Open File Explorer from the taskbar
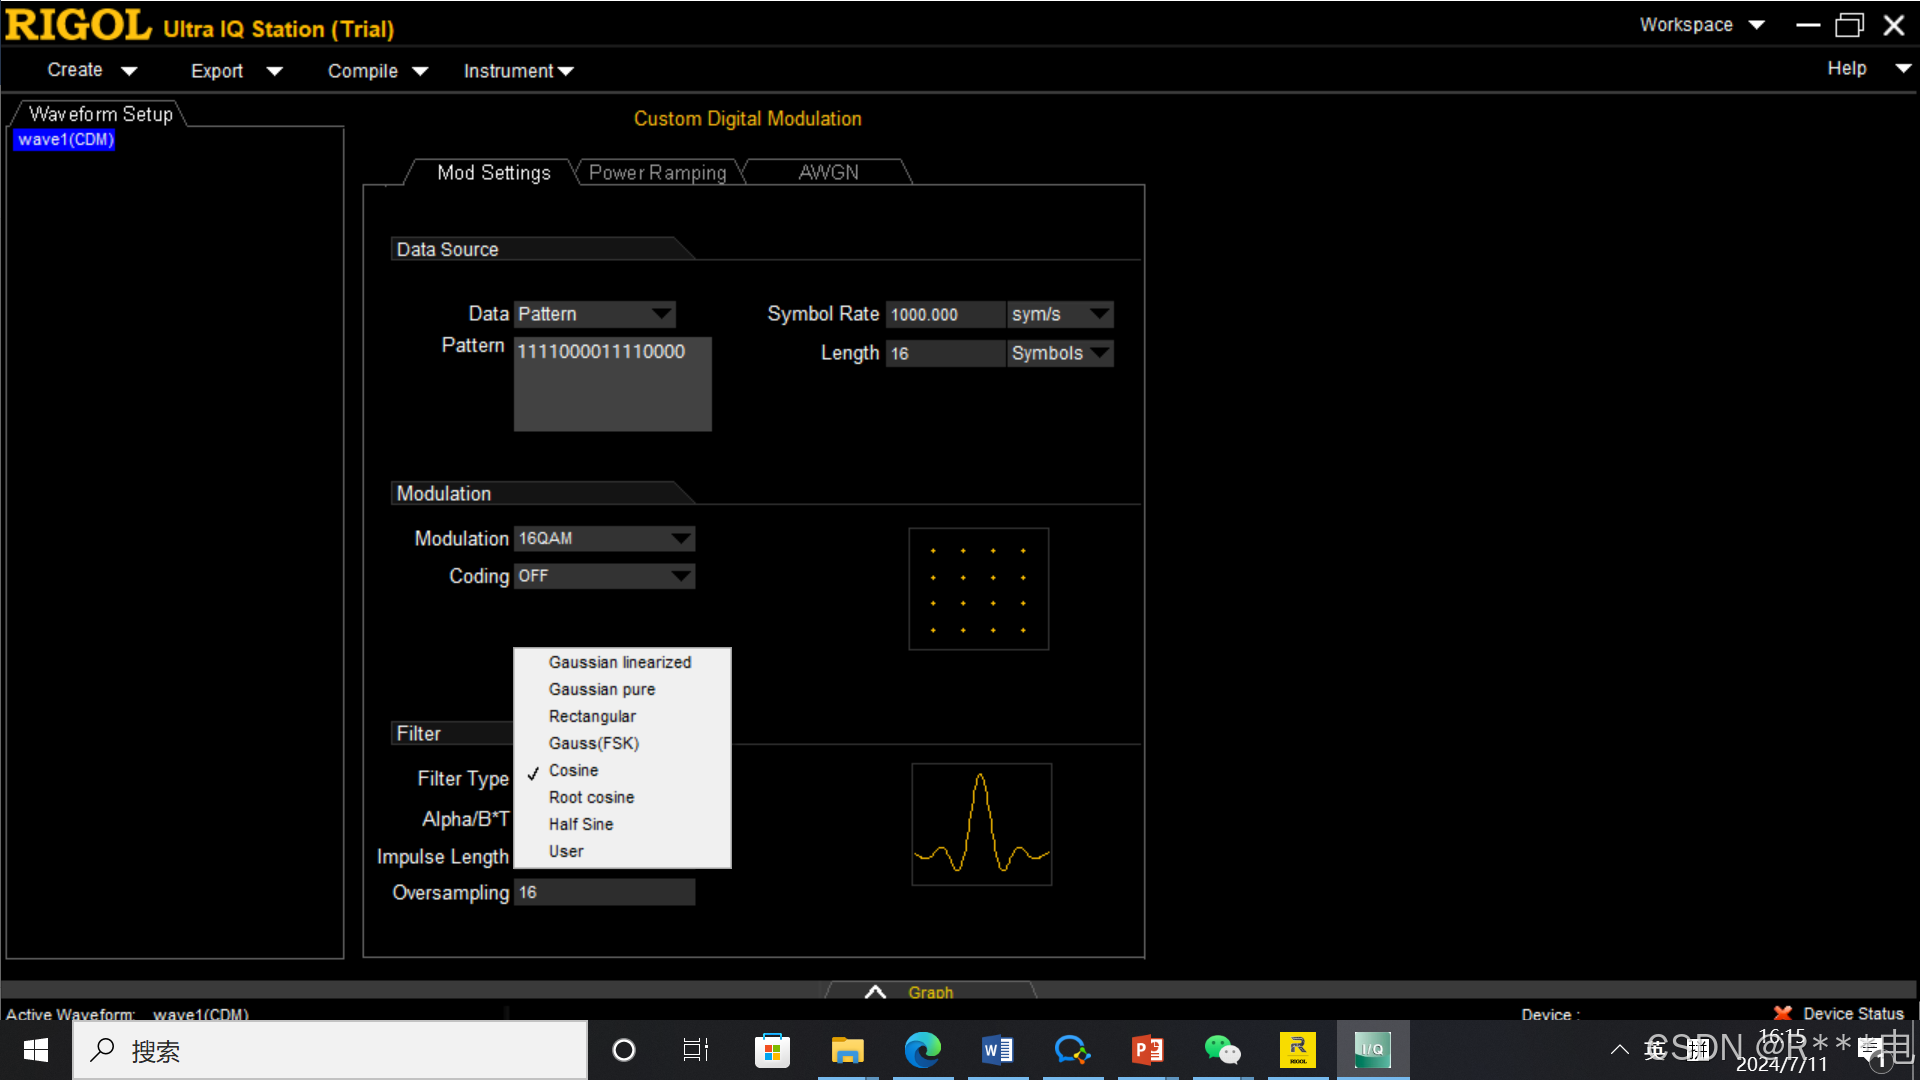The height and width of the screenshot is (1080, 1920). pyautogui.click(x=847, y=1050)
